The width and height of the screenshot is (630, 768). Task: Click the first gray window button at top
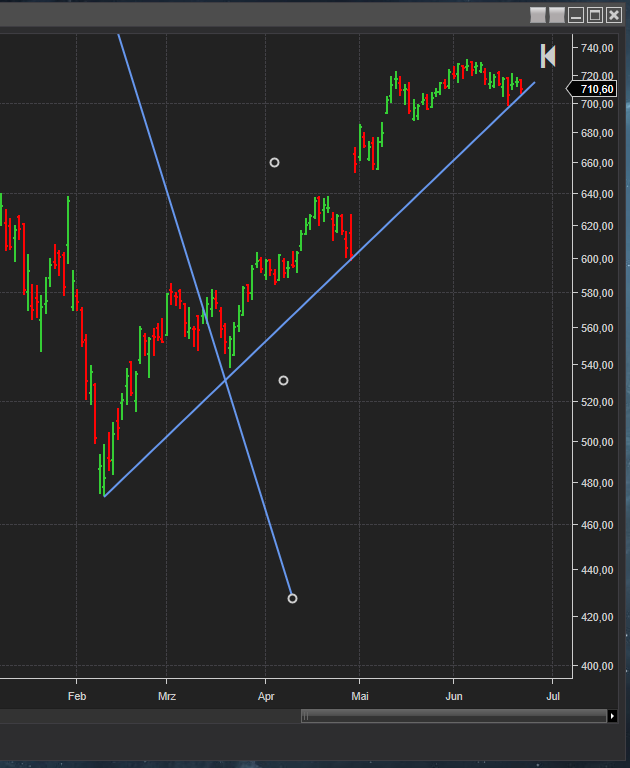pyautogui.click(x=538, y=15)
